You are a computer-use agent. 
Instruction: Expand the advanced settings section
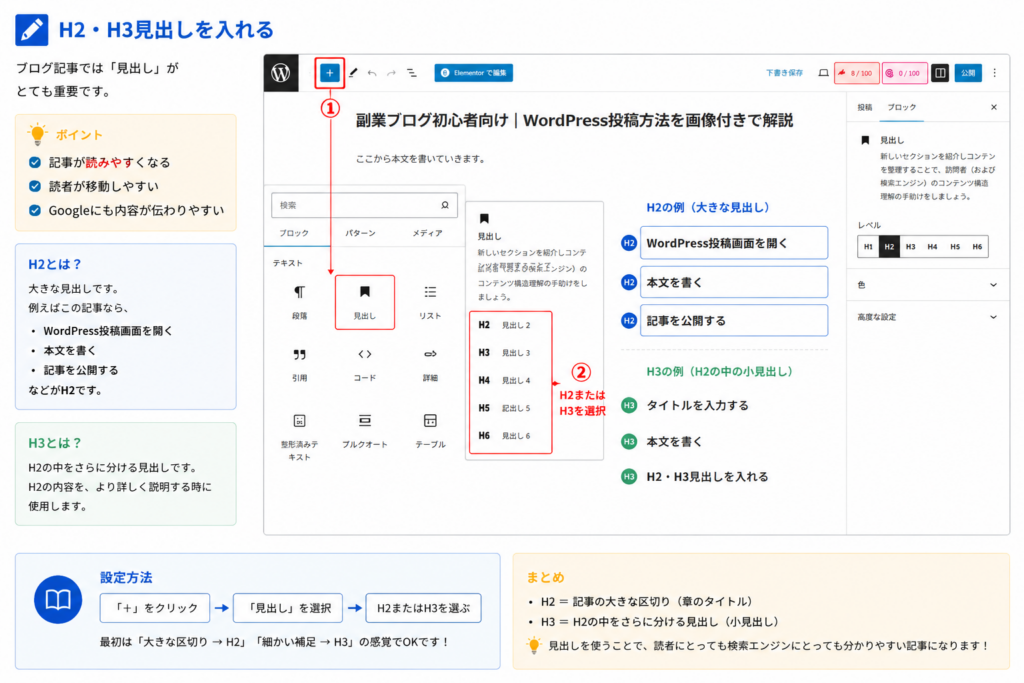(927, 317)
